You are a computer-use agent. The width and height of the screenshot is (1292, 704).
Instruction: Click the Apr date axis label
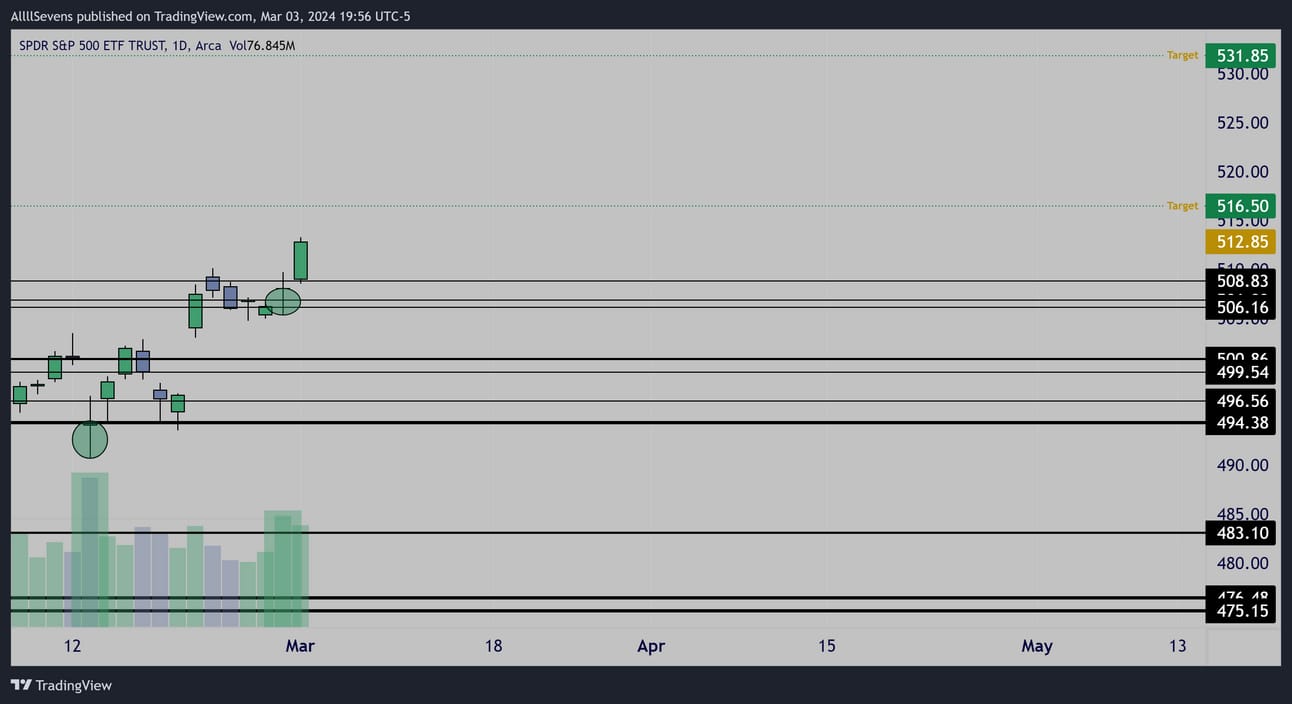(x=651, y=646)
